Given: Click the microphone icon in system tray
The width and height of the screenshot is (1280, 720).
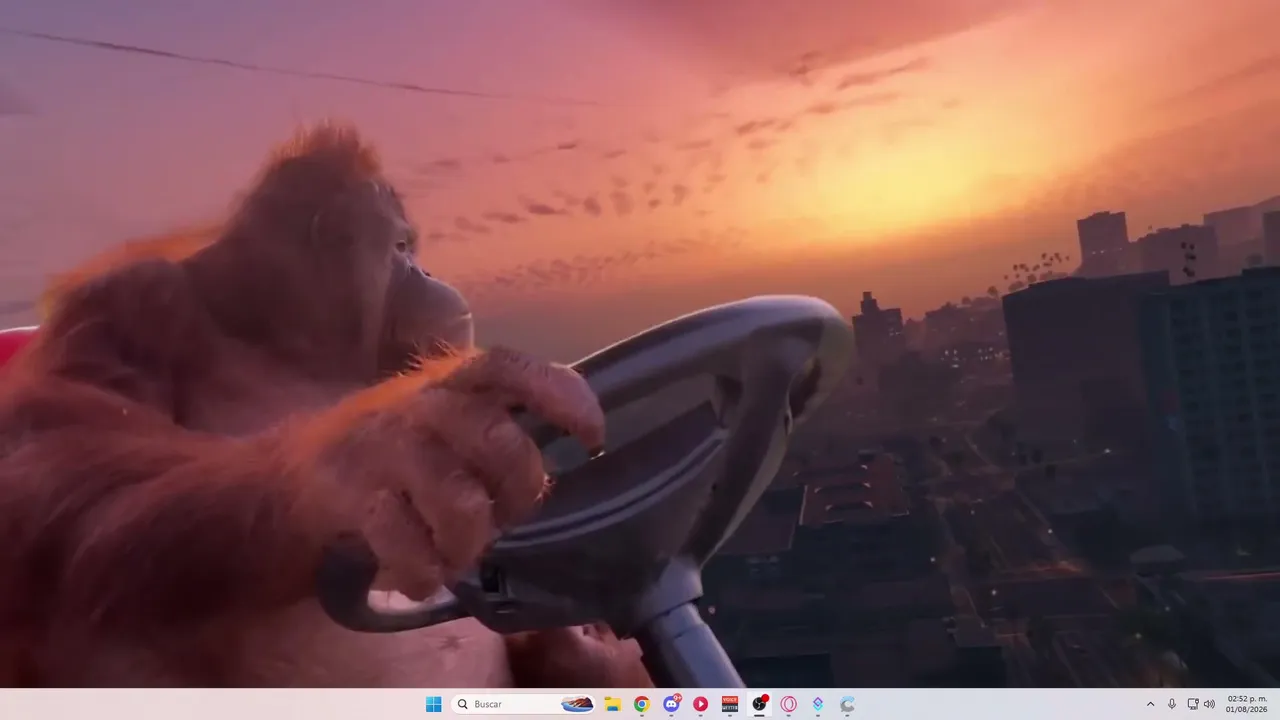Looking at the screenshot, I should point(1172,704).
